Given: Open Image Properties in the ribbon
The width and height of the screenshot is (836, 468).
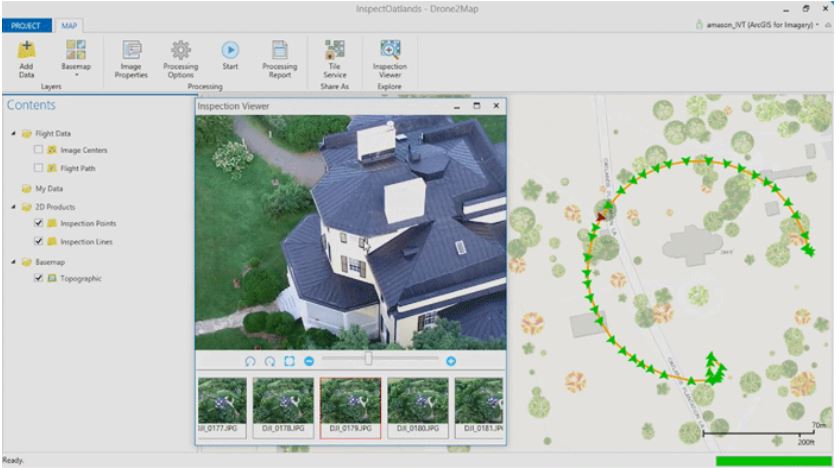Looking at the screenshot, I should point(131,50).
